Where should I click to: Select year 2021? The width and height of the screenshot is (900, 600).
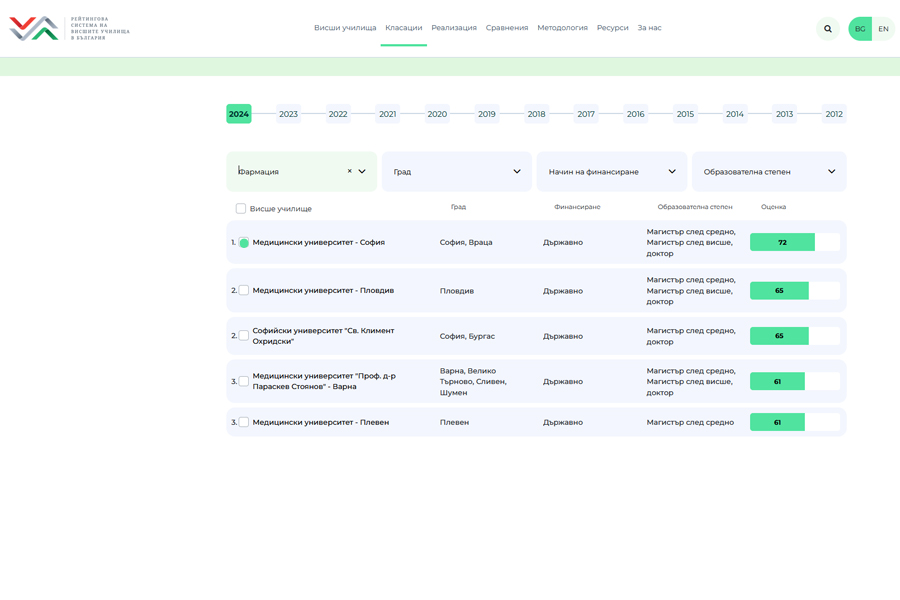coord(387,114)
